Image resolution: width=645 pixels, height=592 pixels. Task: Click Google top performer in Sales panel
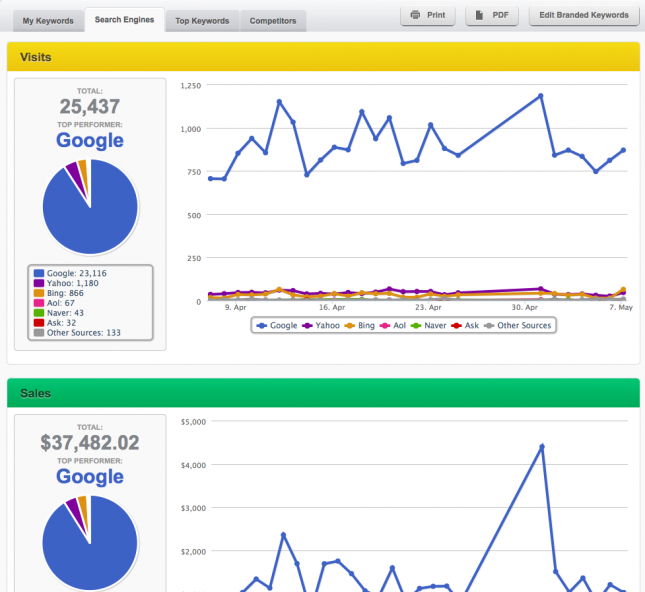pyautogui.click(x=90, y=476)
